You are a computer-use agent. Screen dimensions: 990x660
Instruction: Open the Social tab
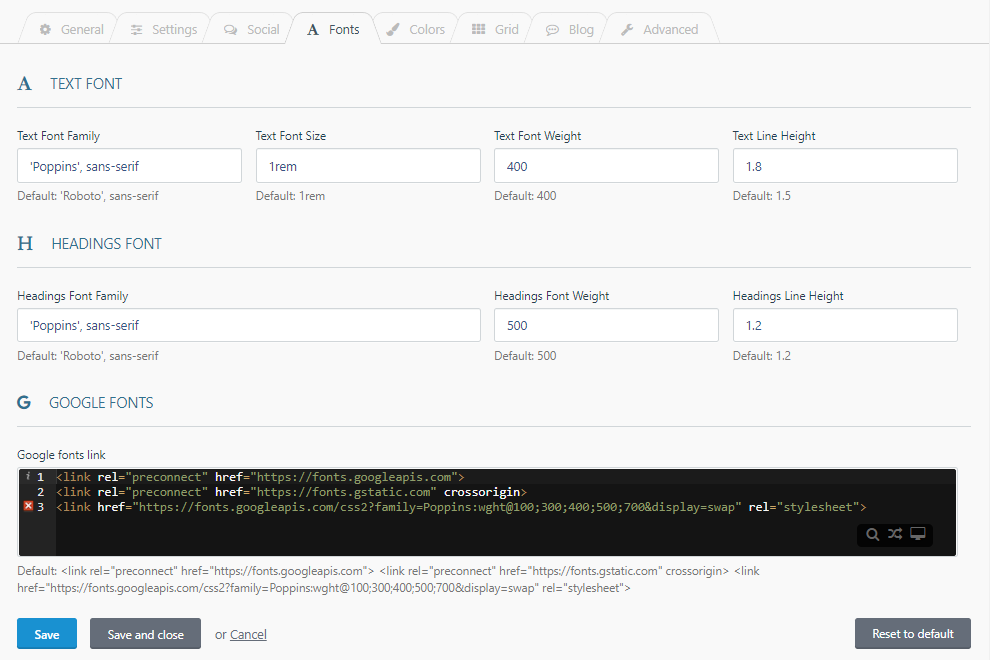[251, 30]
